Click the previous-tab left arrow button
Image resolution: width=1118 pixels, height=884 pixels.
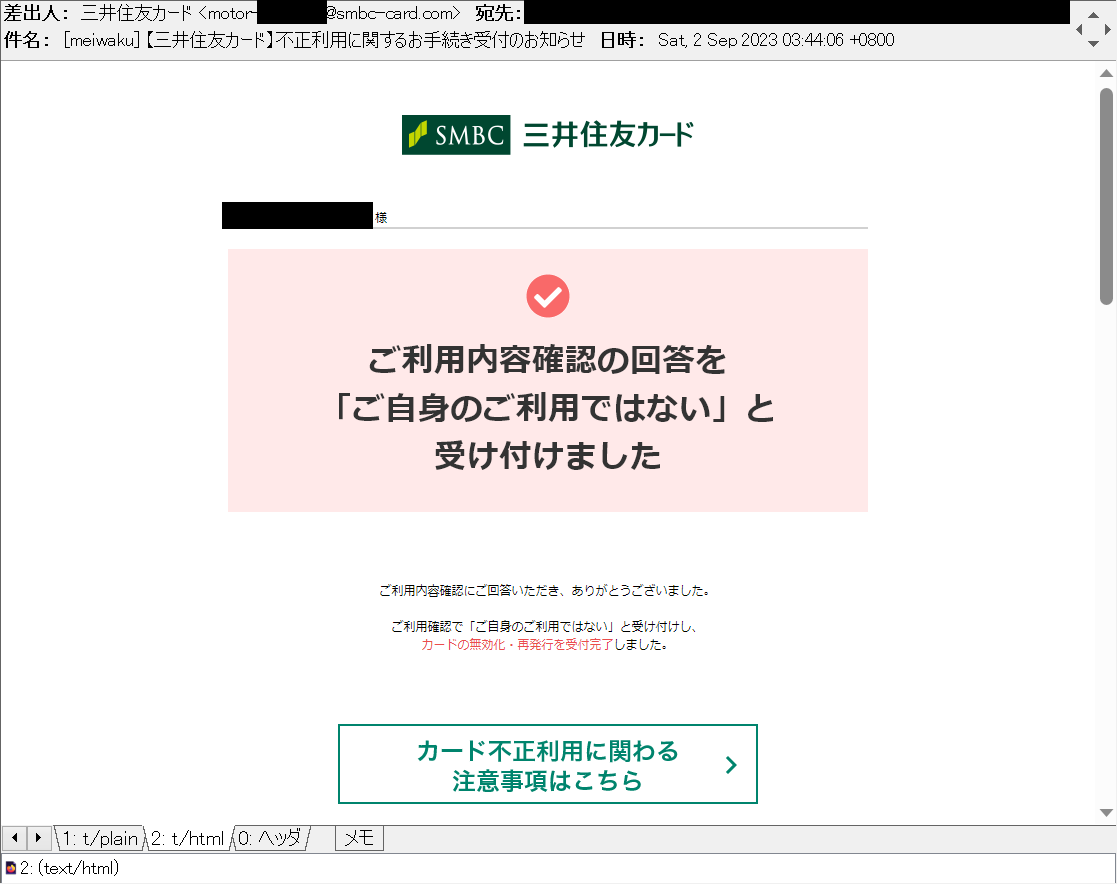(x=14, y=838)
